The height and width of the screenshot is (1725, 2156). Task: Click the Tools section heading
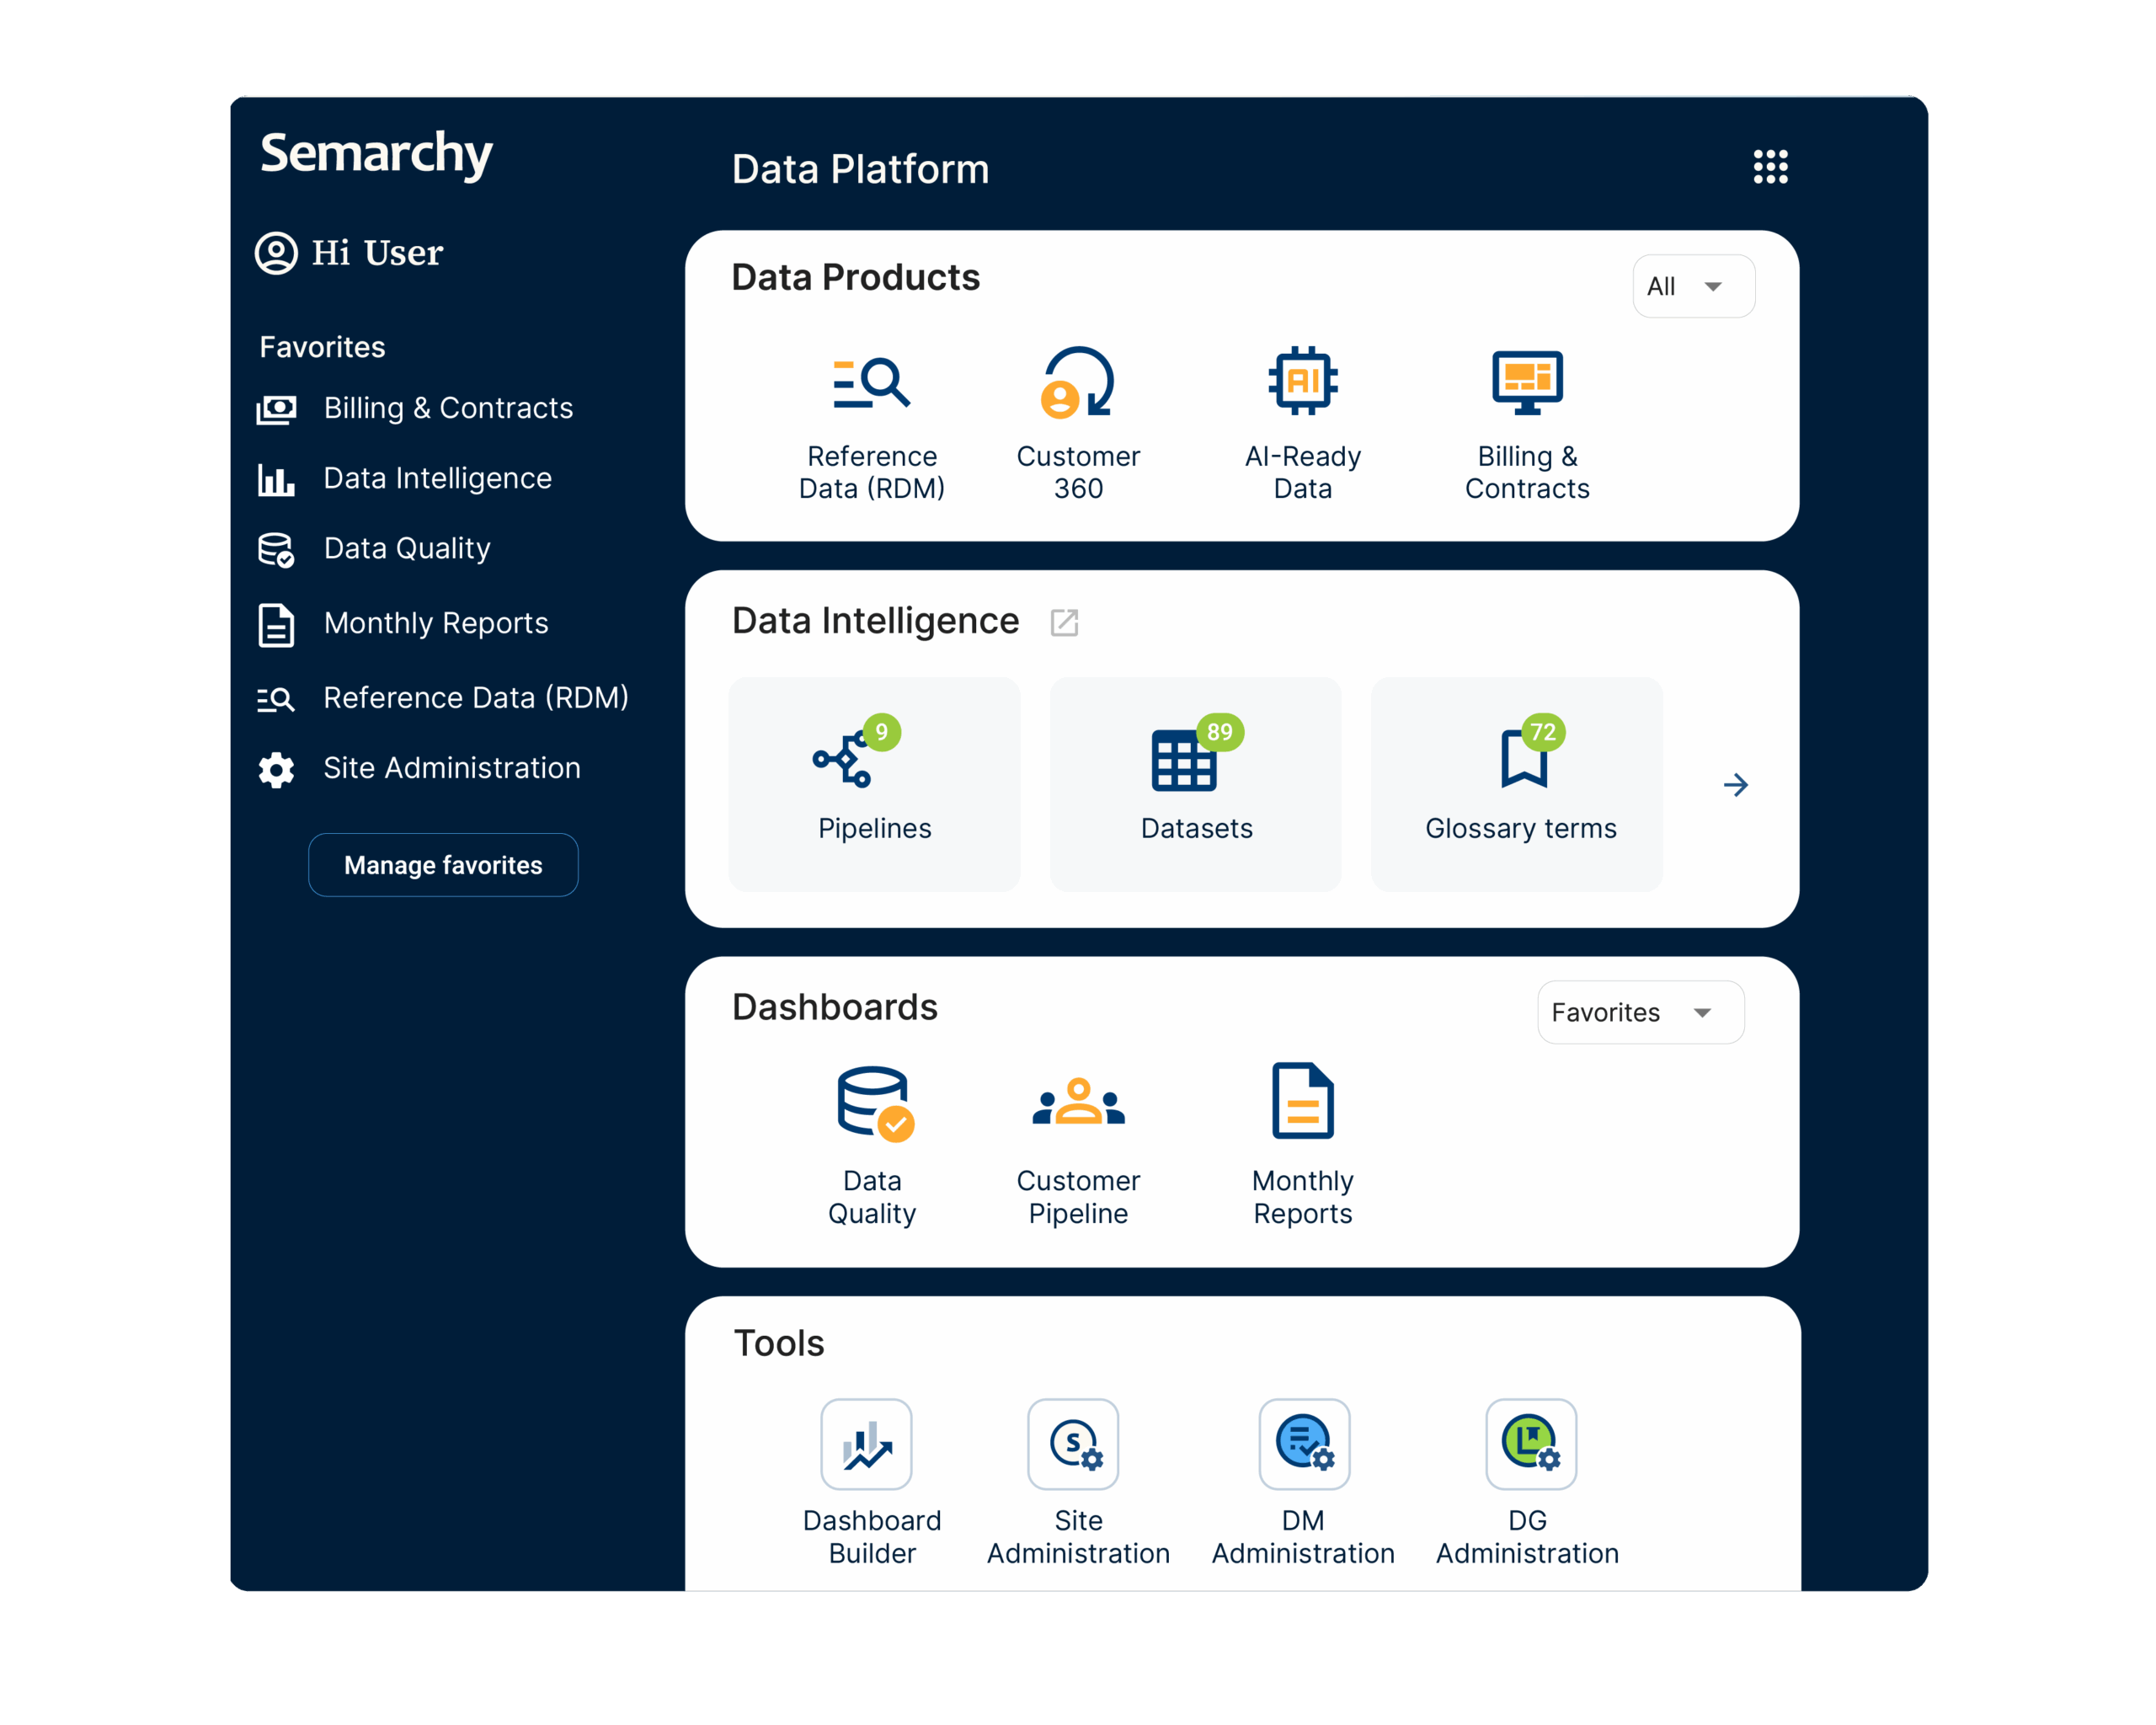(x=779, y=1342)
